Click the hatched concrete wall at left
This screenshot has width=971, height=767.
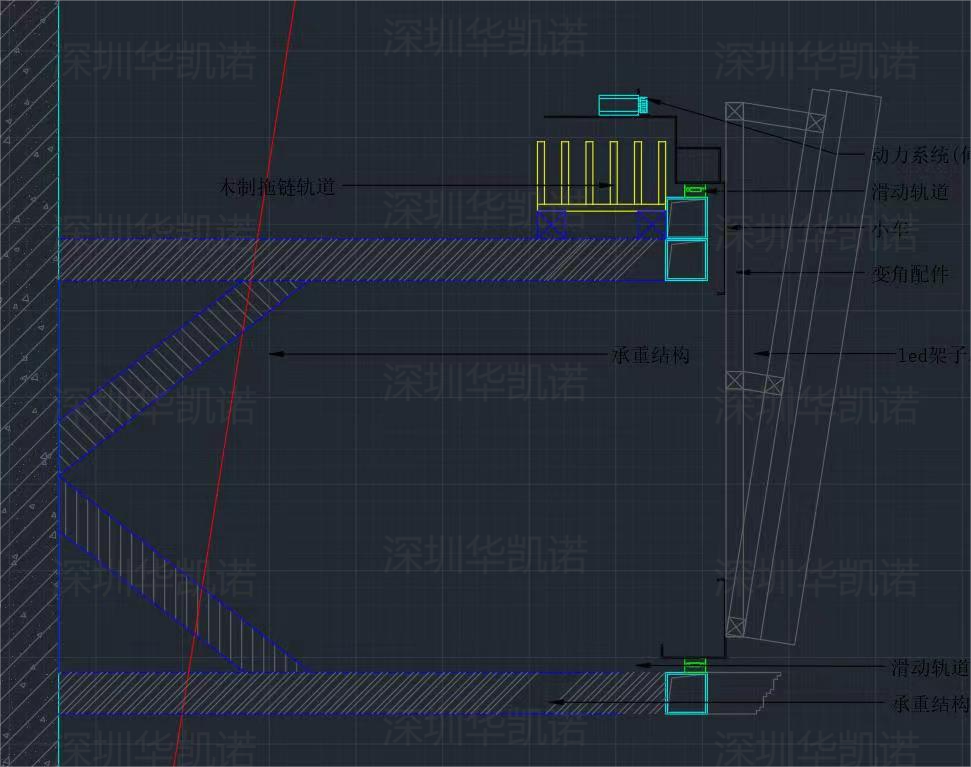(x=28, y=400)
